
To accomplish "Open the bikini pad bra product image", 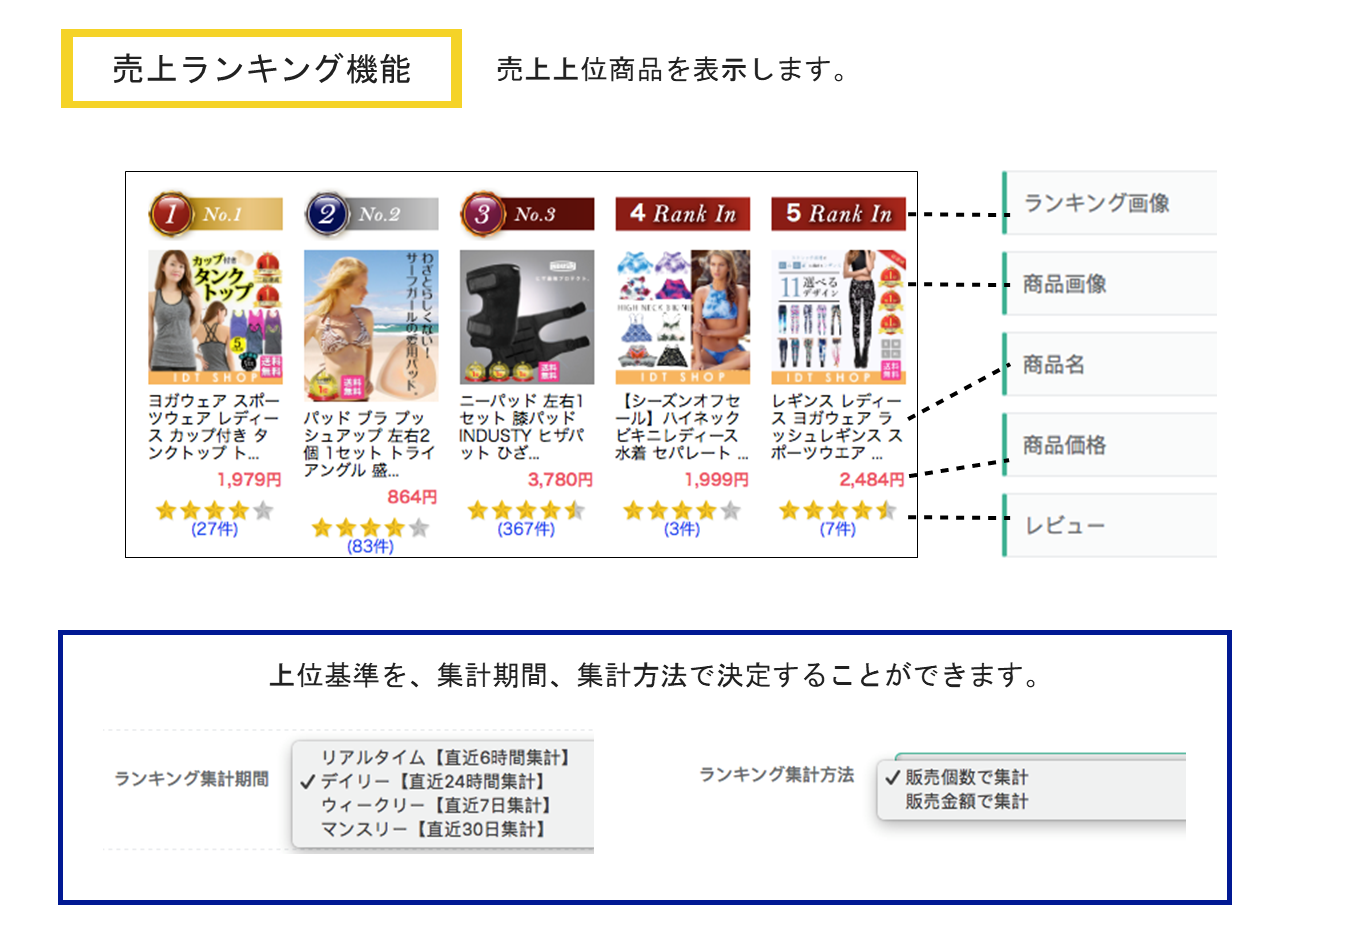I will 371,326.
